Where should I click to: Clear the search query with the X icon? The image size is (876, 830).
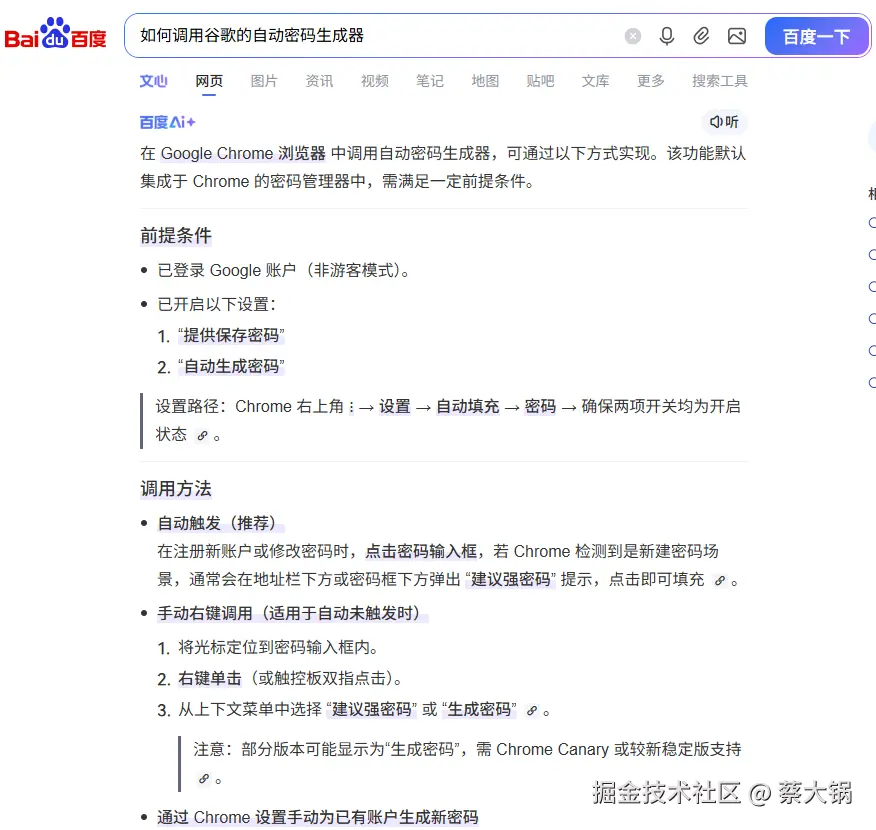click(632, 36)
